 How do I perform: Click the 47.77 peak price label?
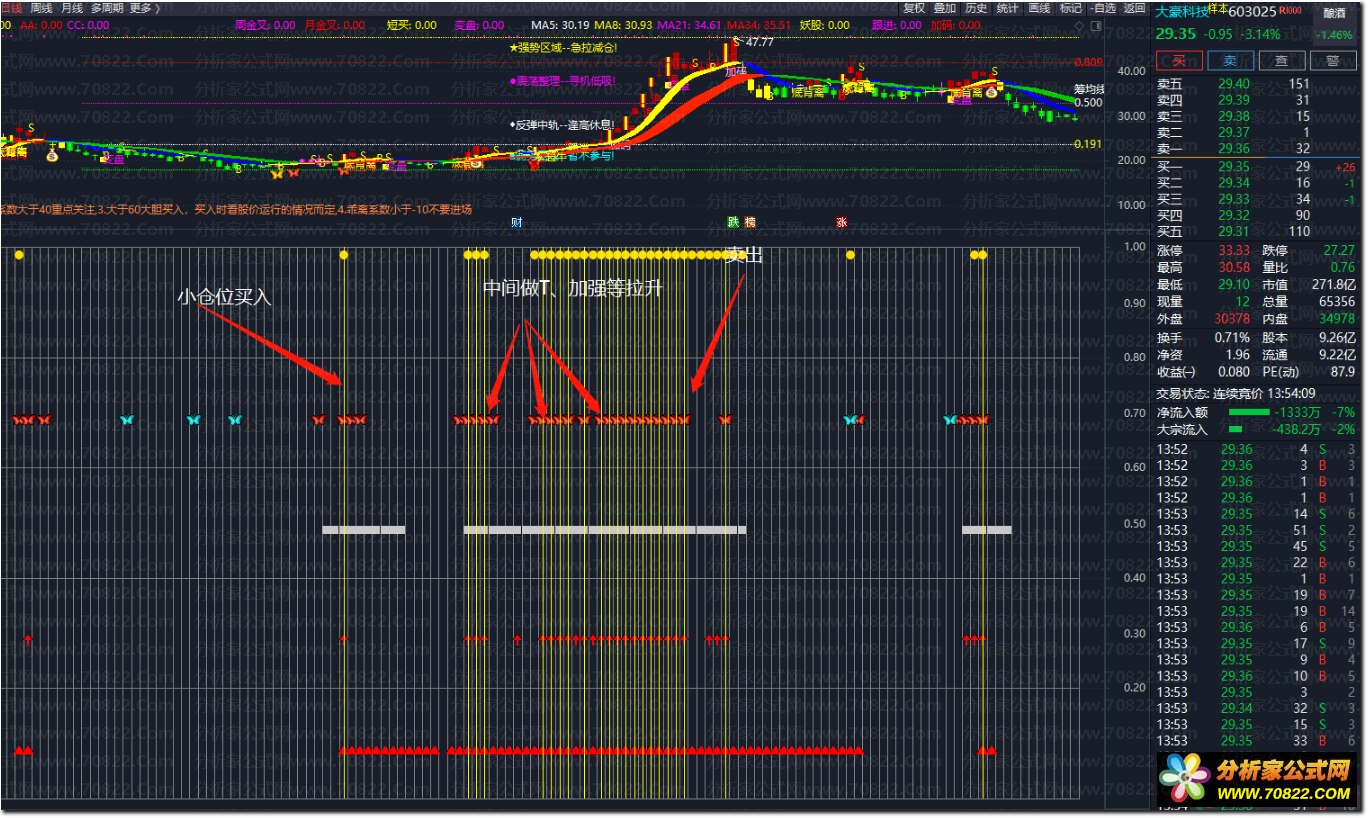point(759,42)
